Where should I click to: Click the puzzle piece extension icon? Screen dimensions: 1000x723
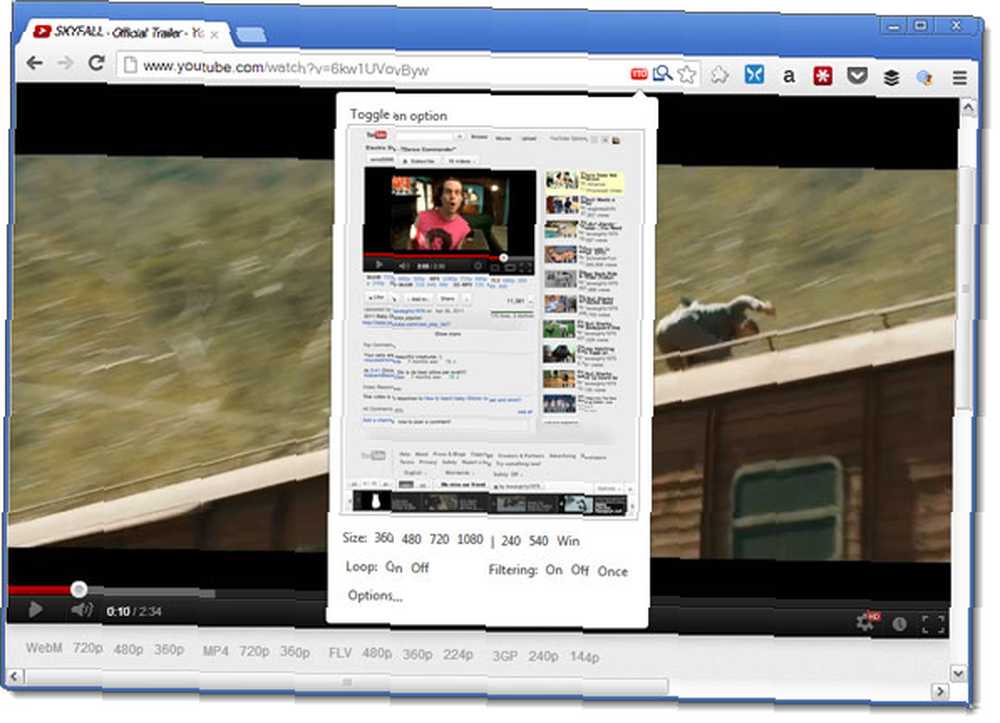pyautogui.click(x=719, y=75)
